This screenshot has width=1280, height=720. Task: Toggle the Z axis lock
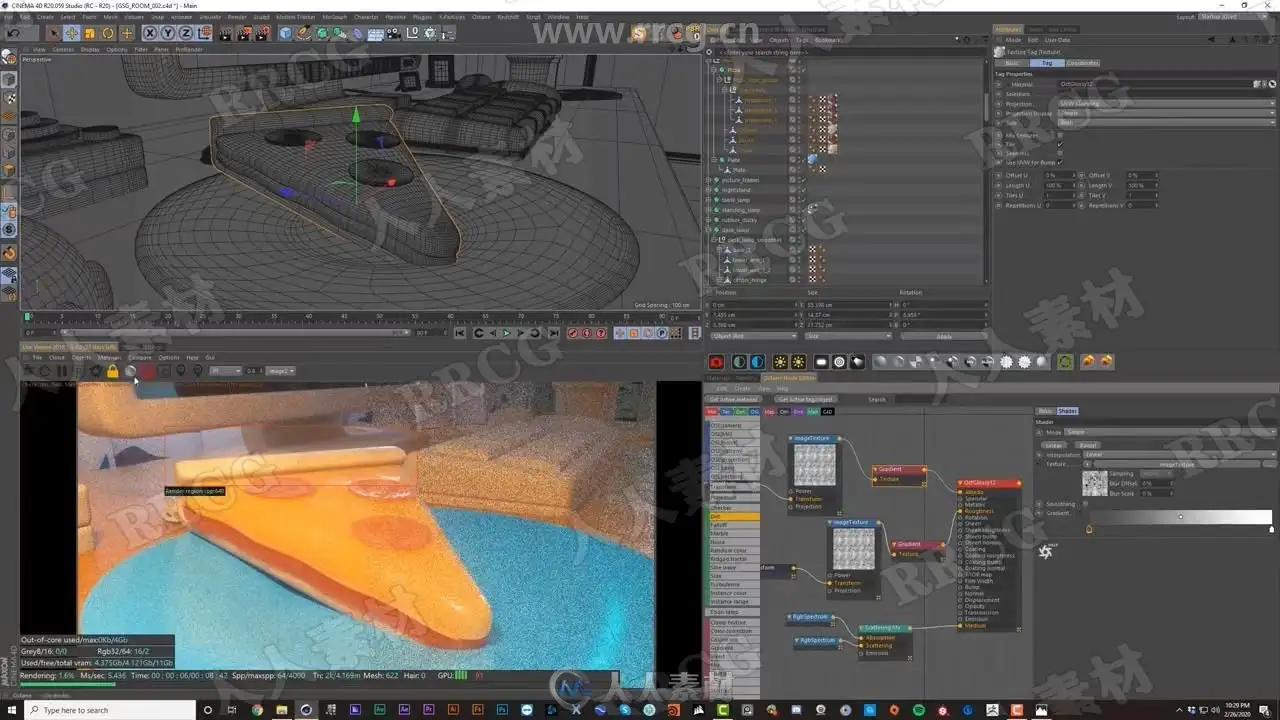[187, 33]
